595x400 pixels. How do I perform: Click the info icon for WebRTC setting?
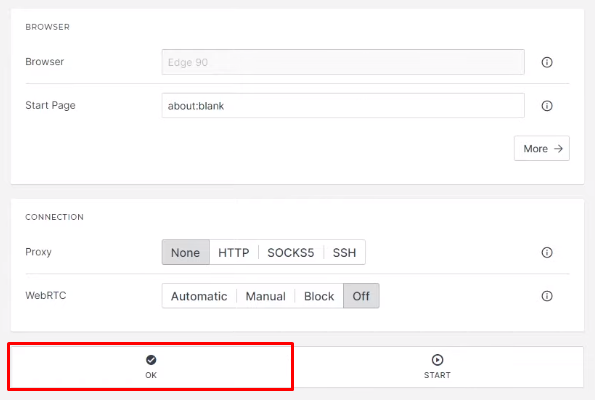546,296
